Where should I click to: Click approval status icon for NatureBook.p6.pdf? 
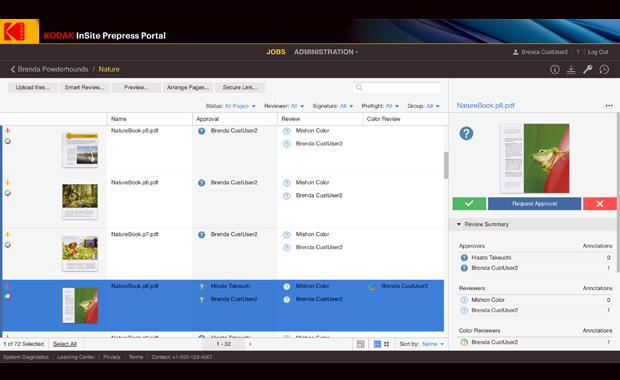(x=202, y=183)
